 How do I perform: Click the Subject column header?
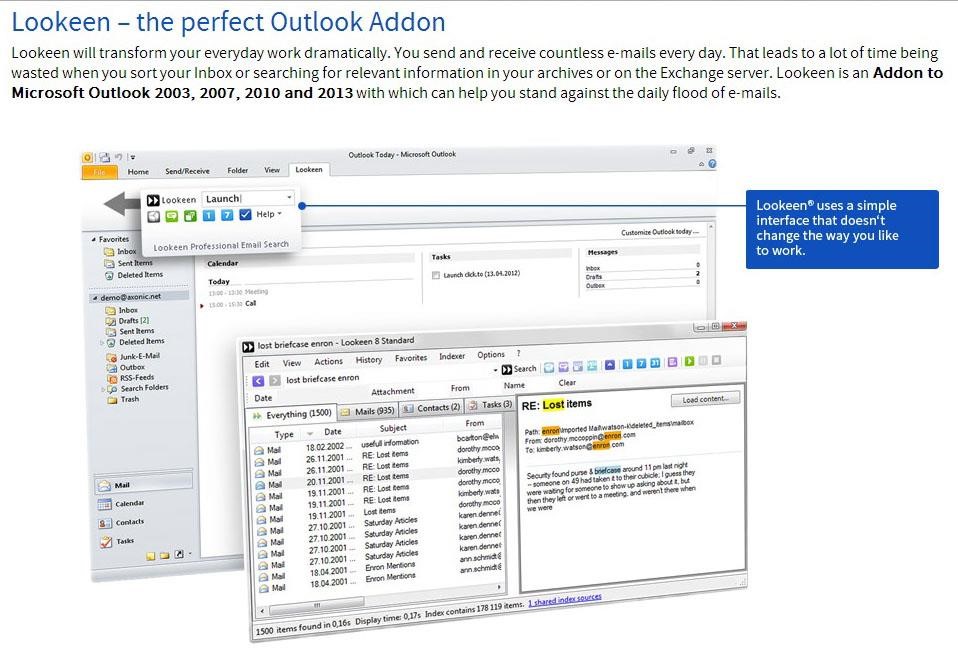coord(393,428)
